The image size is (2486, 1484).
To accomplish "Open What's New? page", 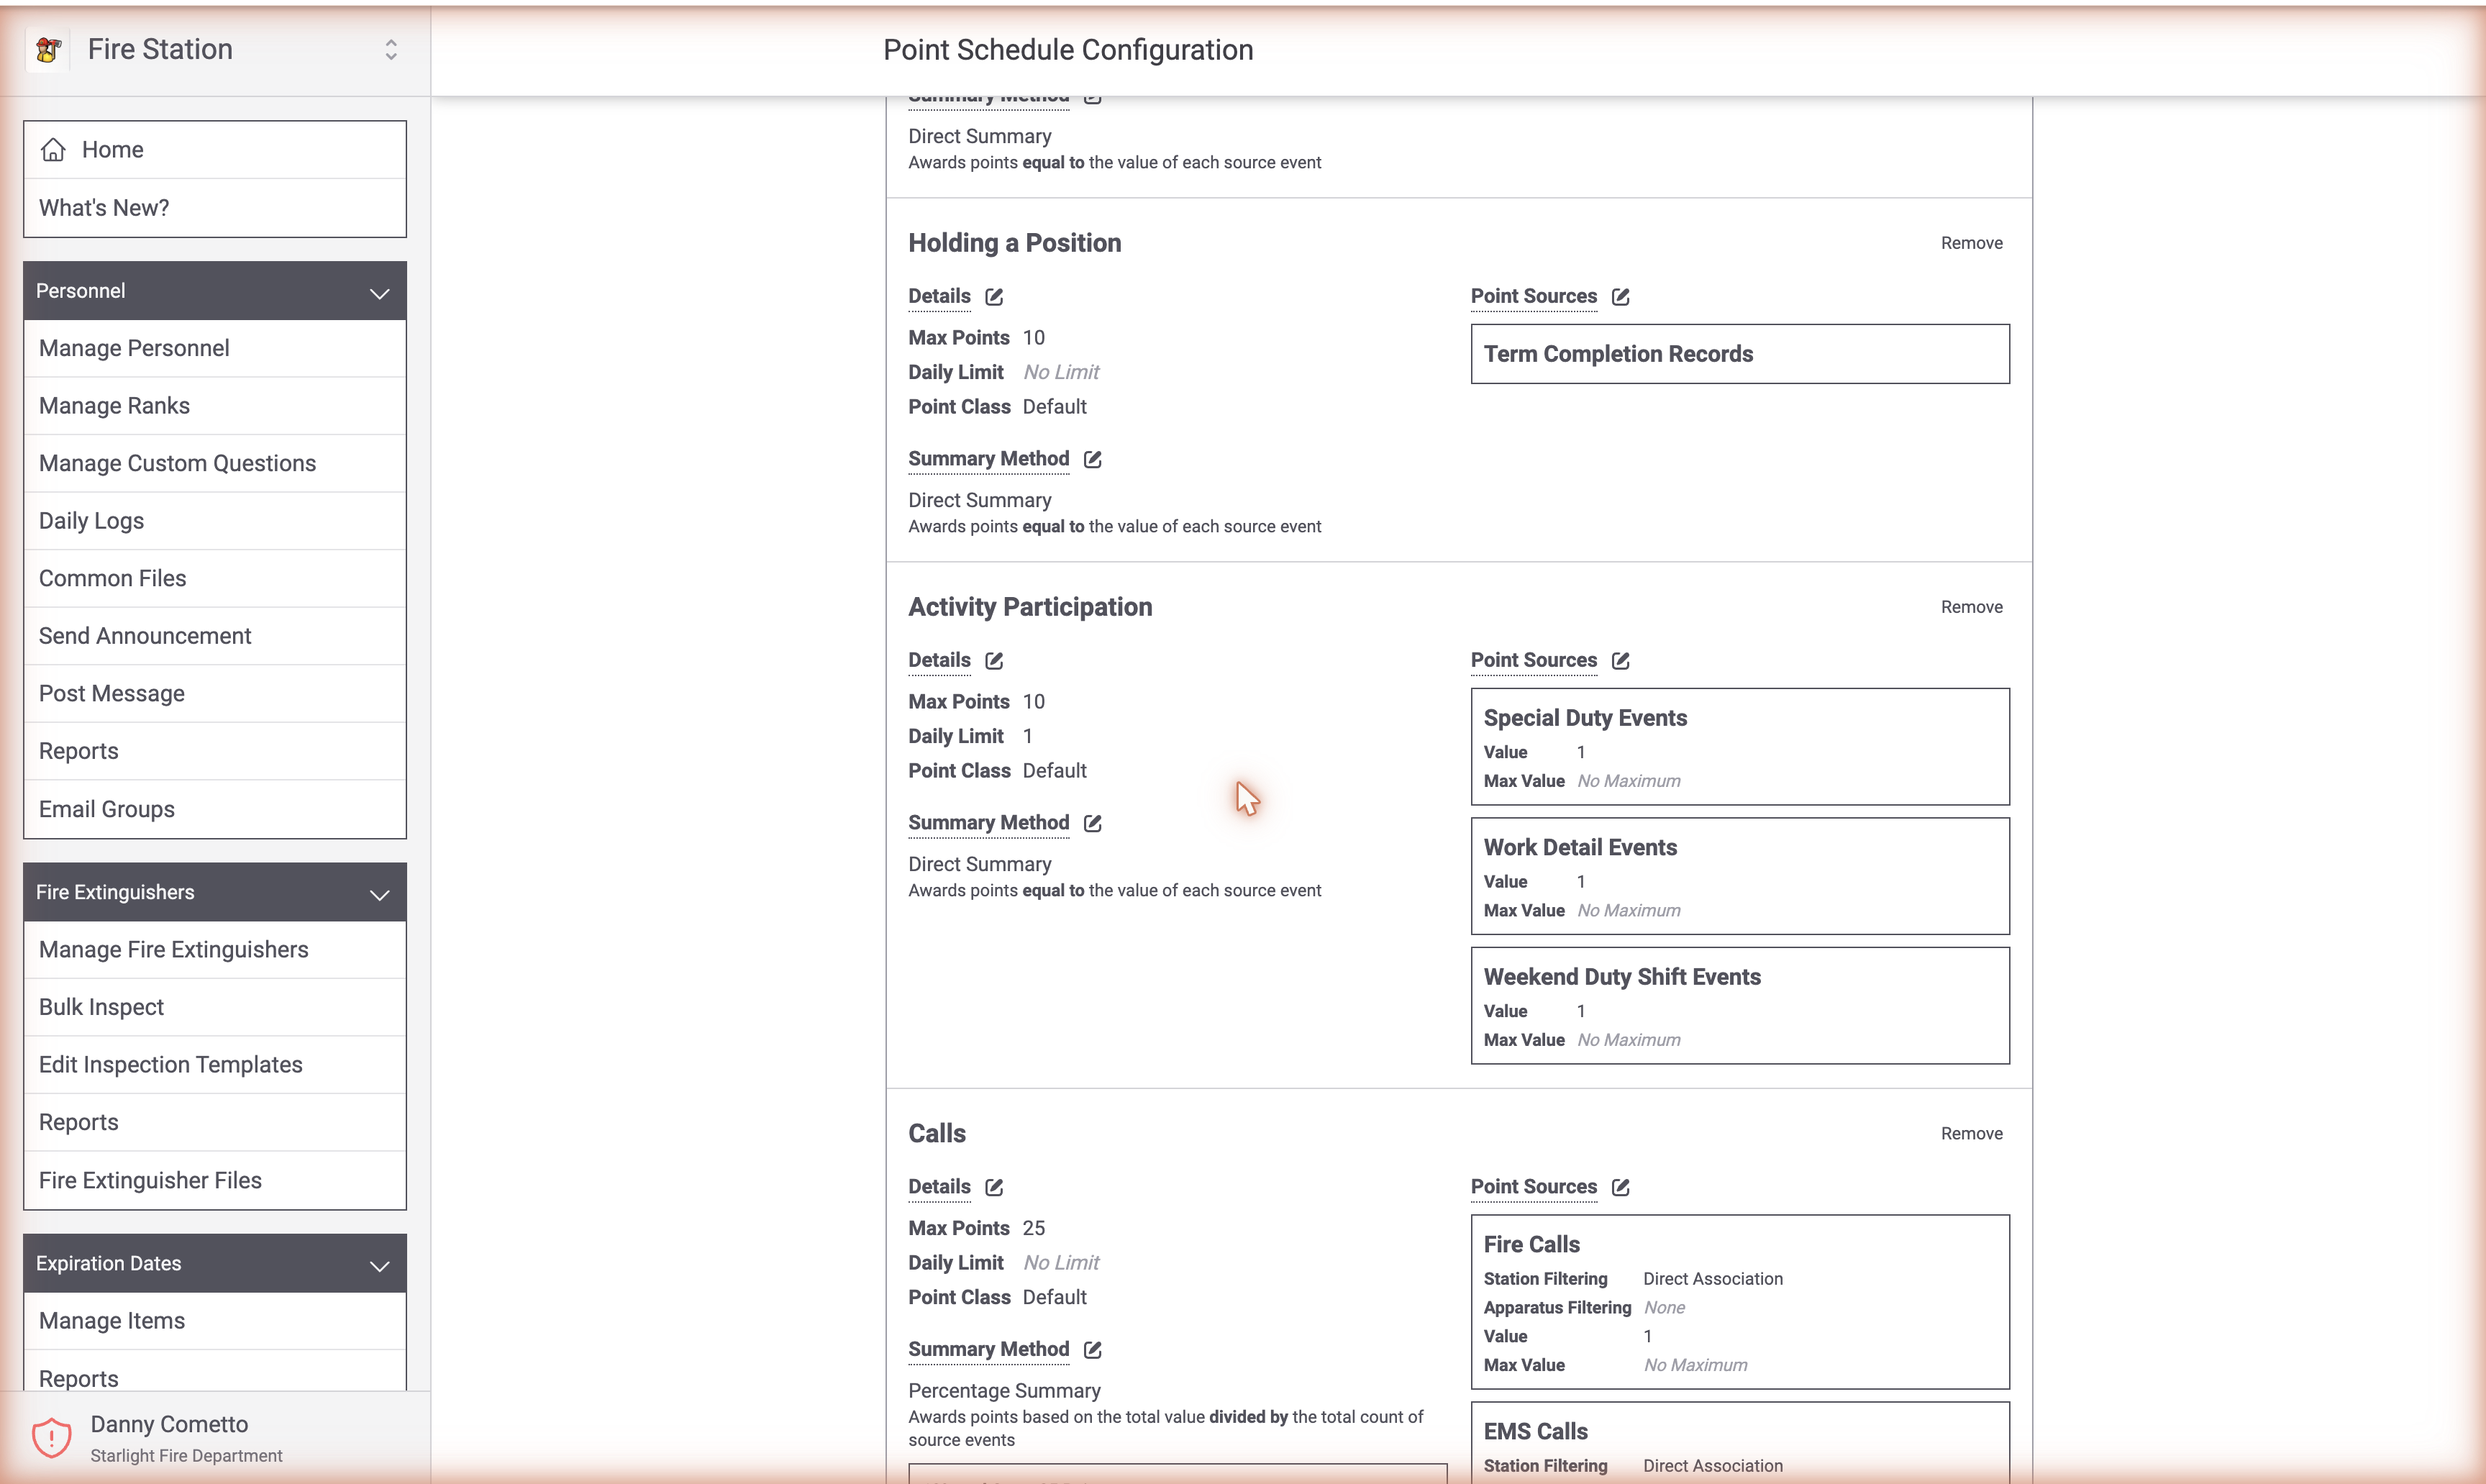I will (215, 208).
